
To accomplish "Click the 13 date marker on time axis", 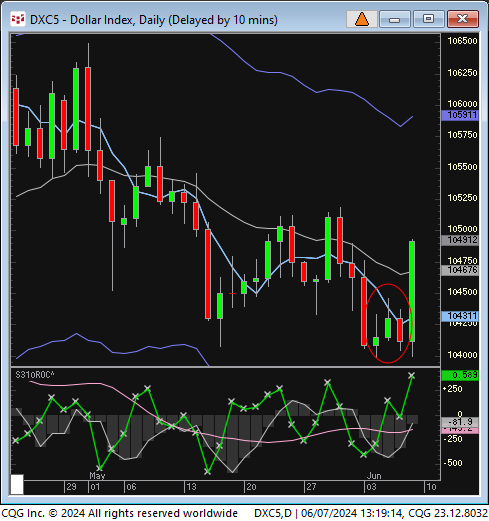I will coord(191,487).
